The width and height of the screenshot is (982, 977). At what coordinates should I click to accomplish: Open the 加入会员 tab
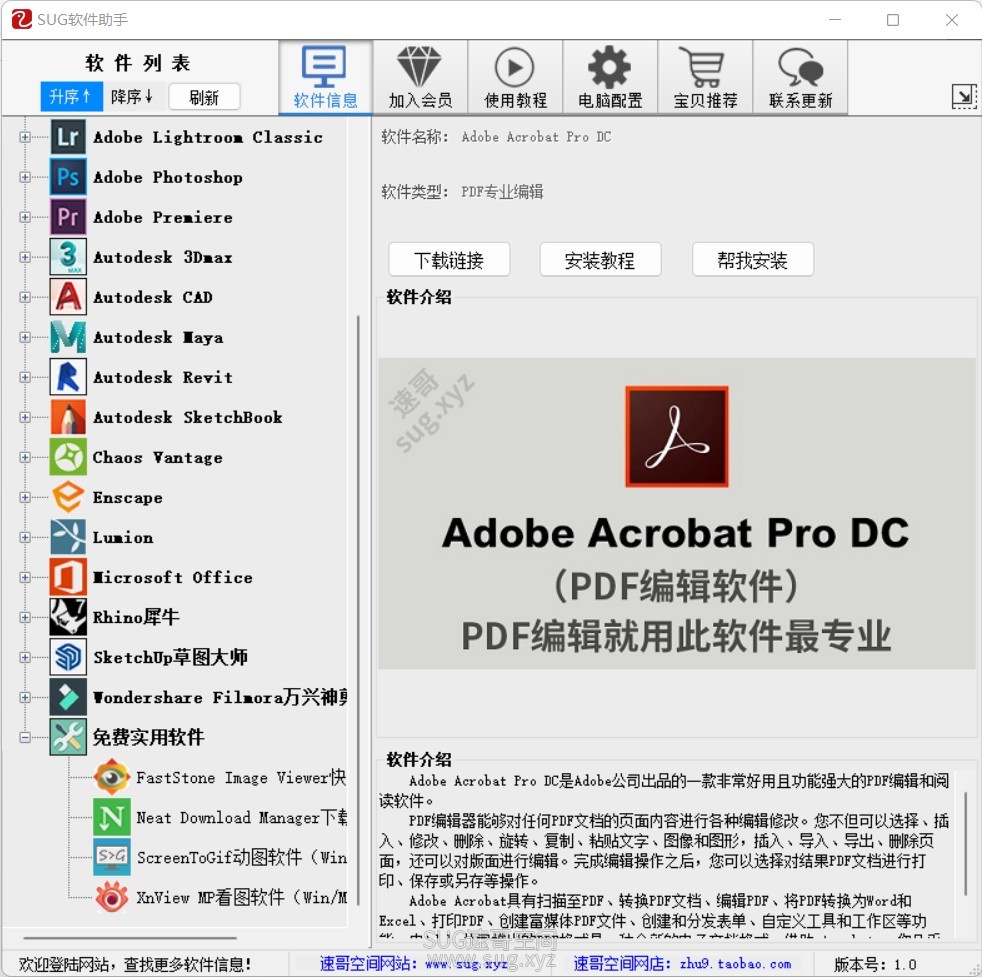point(420,77)
